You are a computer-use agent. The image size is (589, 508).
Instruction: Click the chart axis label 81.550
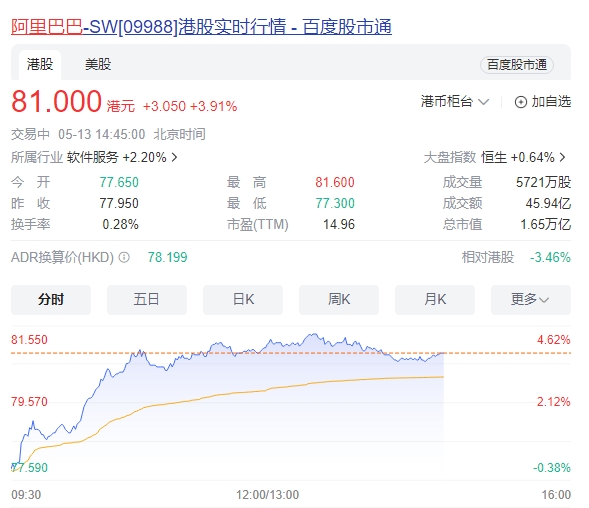click(x=29, y=340)
